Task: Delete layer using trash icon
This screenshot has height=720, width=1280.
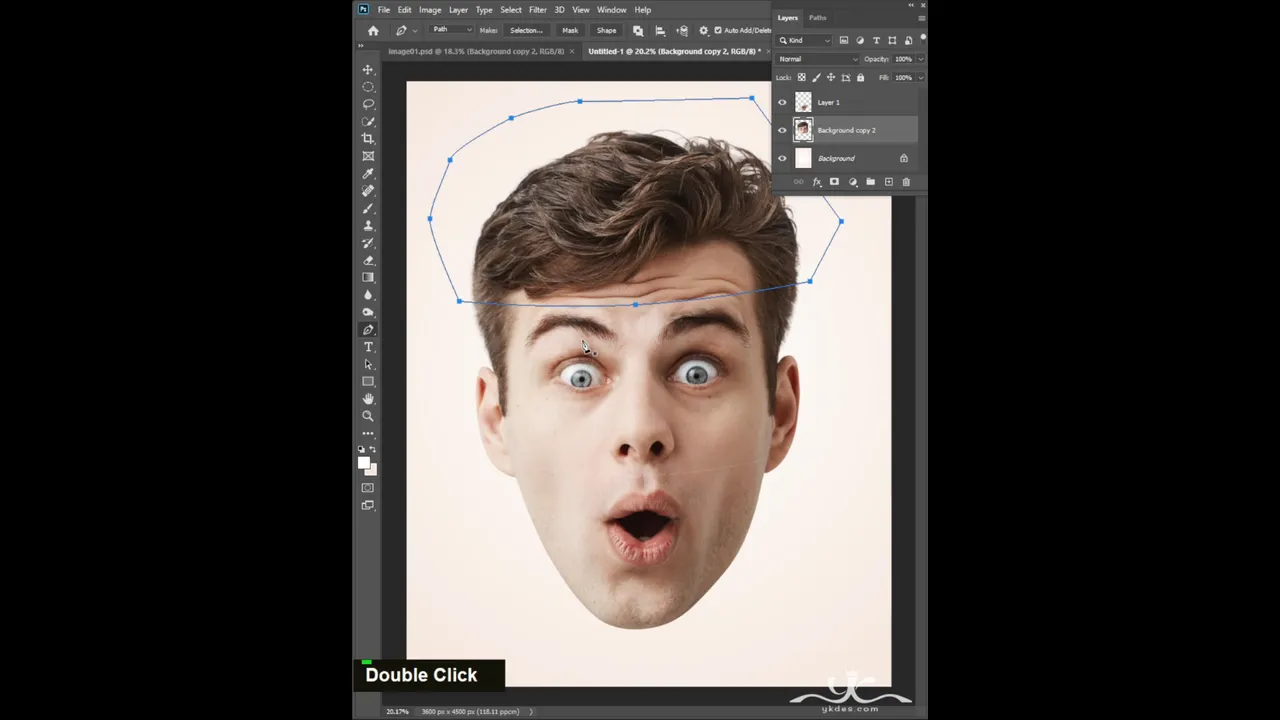Action: click(906, 182)
